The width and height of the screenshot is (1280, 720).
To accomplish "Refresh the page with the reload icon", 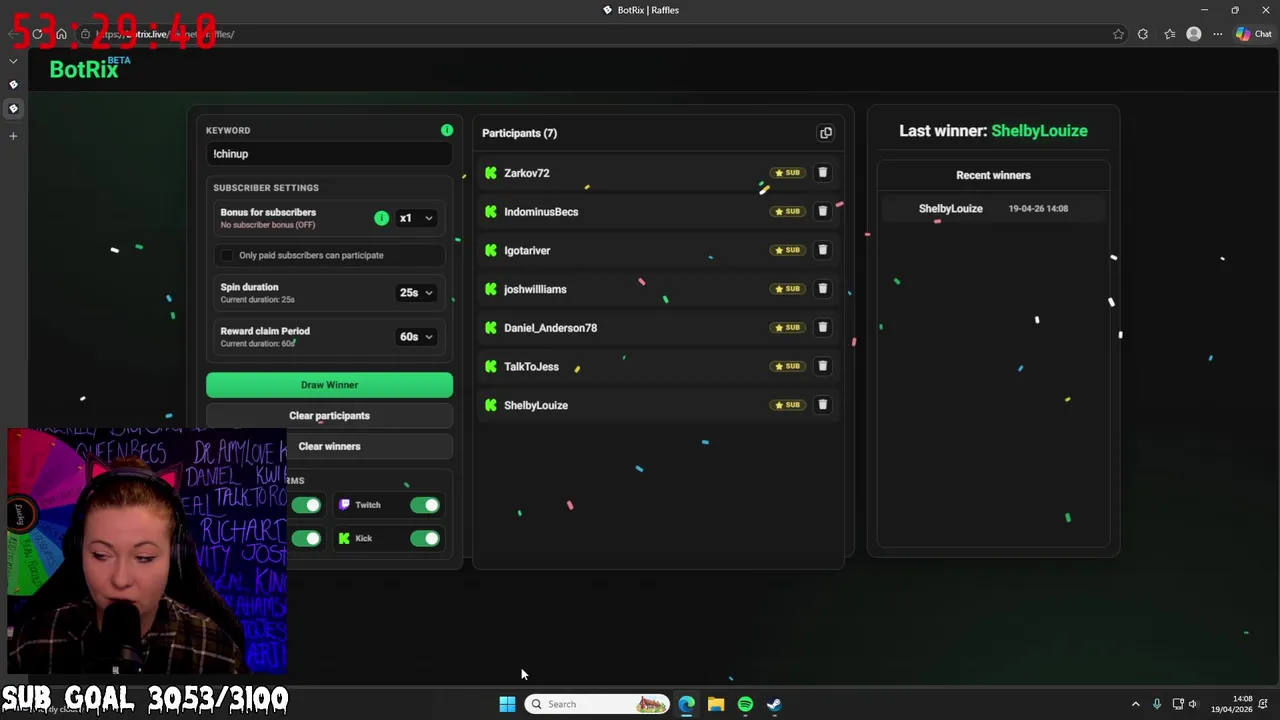I will (x=37, y=34).
